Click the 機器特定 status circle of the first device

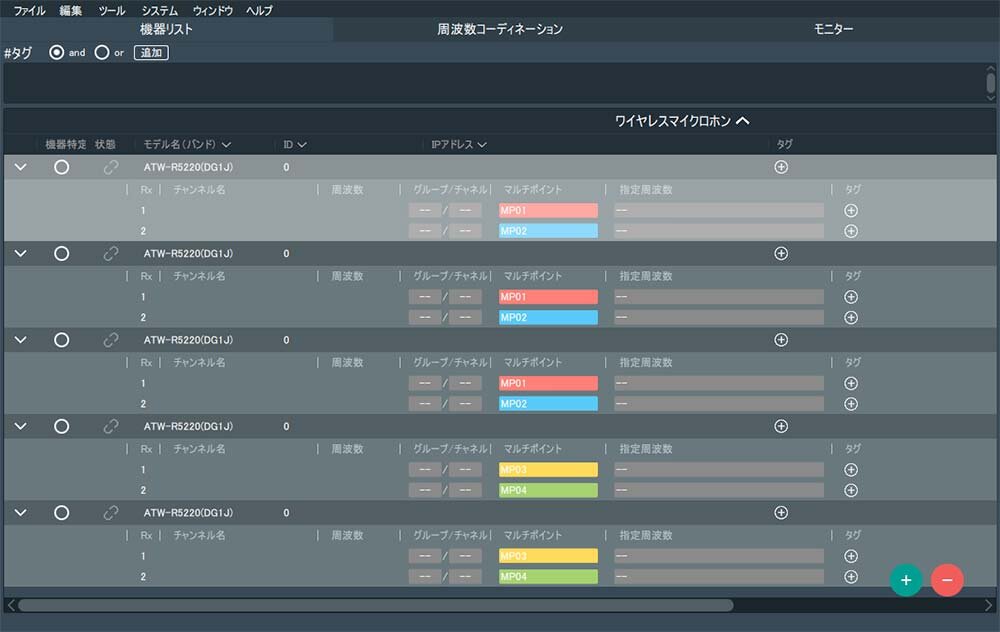click(x=62, y=167)
